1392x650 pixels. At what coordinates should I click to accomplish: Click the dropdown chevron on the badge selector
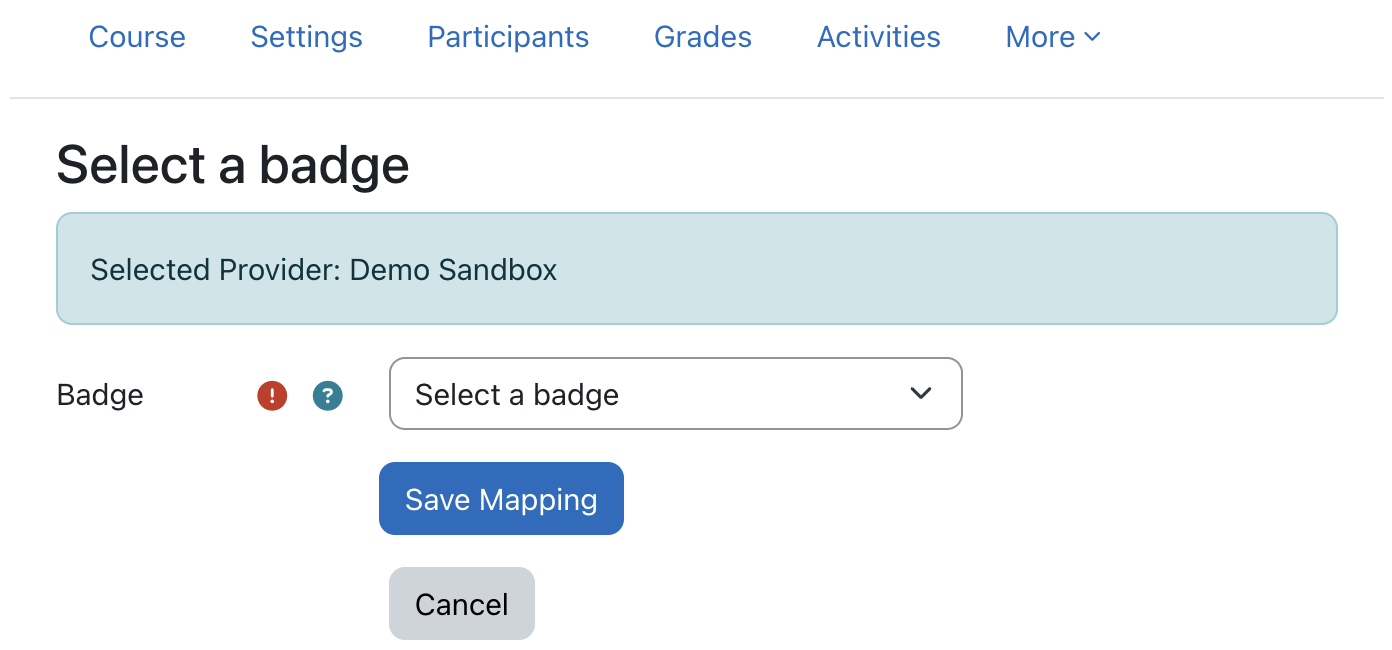click(921, 393)
